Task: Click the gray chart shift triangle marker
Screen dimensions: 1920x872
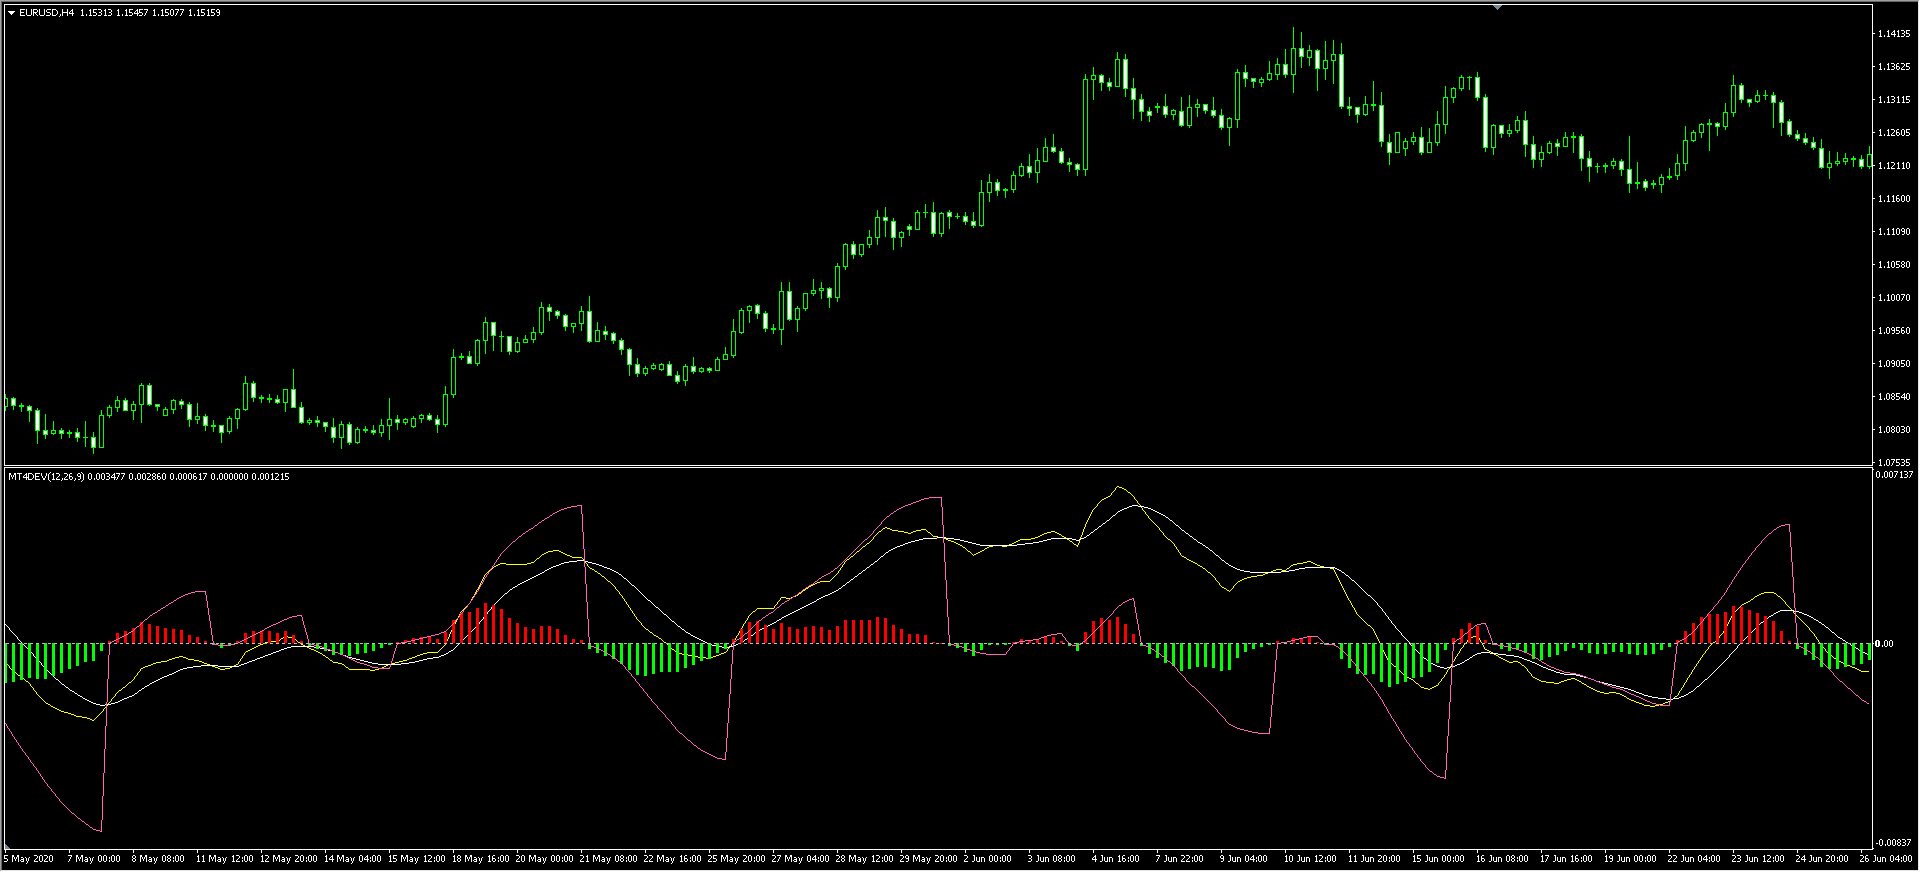Action: [x=1497, y=7]
